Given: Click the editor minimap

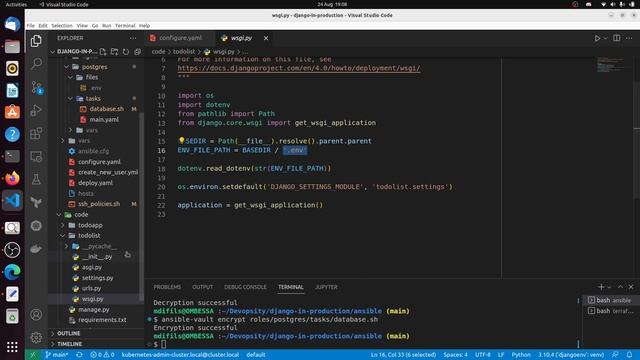Looking at the screenshot, I should 614,65.
